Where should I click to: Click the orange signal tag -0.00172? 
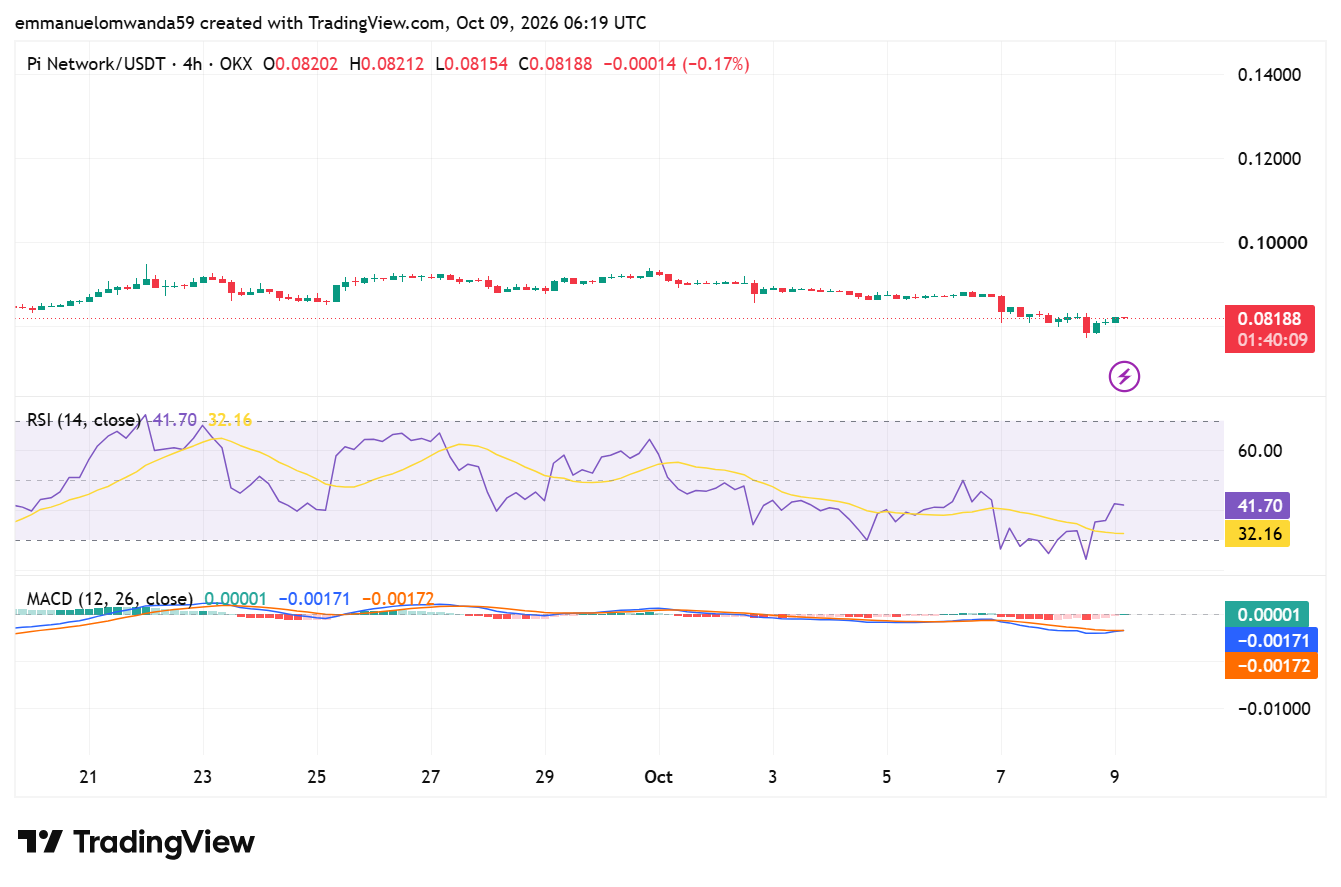[x=1270, y=665]
